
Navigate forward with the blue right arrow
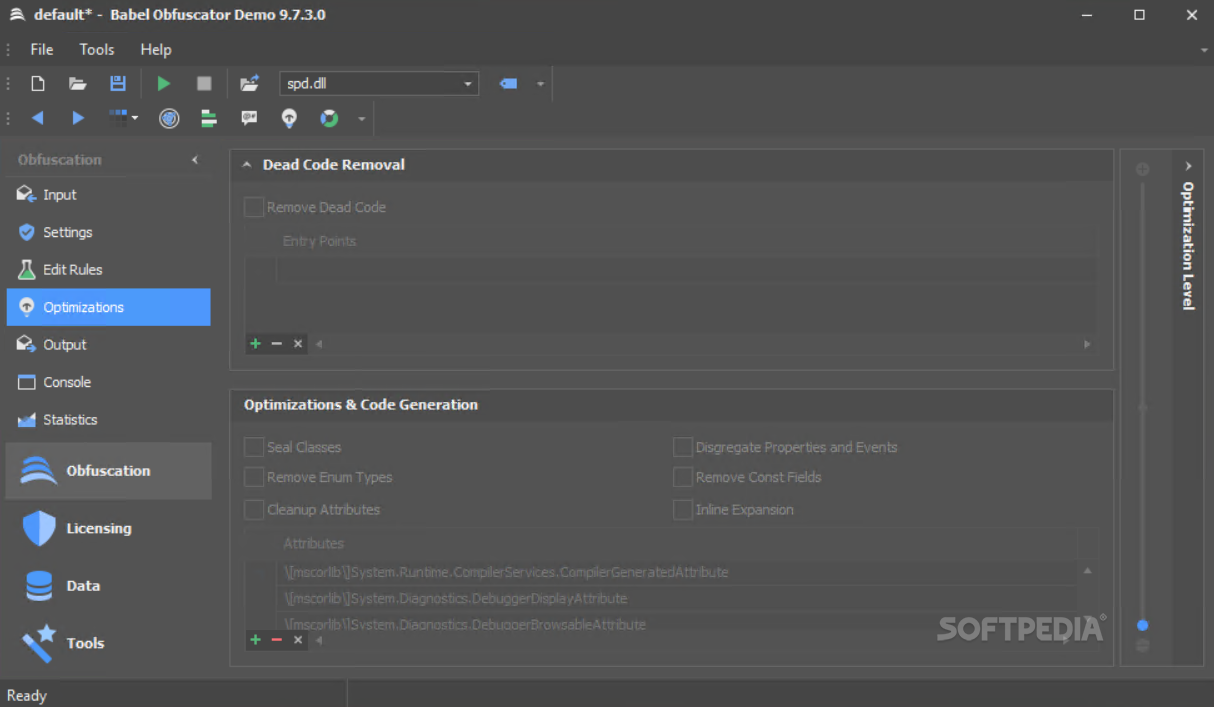(78, 118)
